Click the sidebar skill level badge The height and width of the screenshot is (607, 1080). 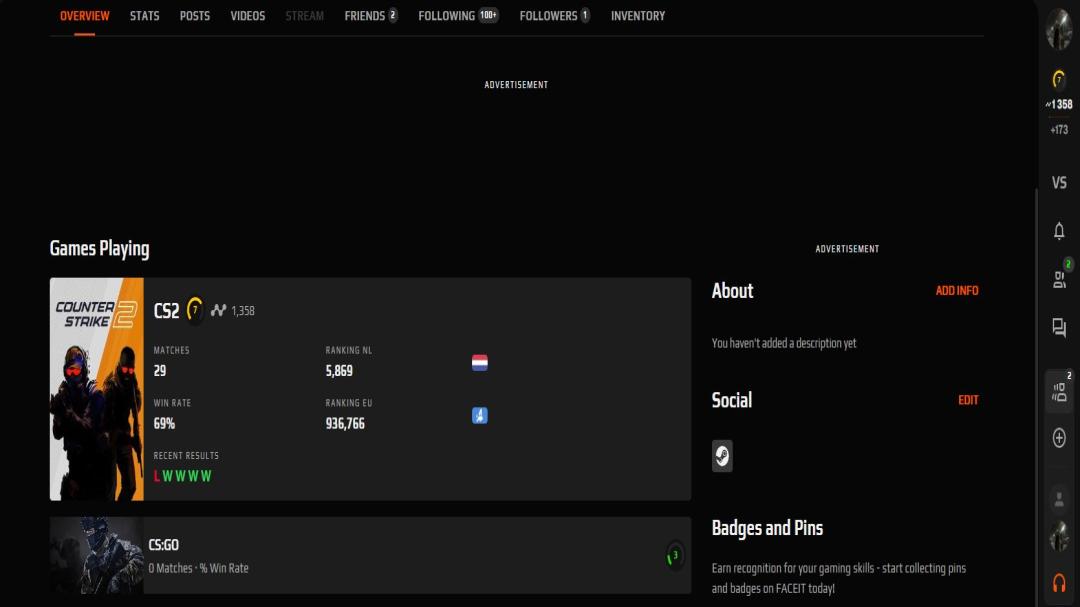pyautogui.click(x=1059, y=79)
